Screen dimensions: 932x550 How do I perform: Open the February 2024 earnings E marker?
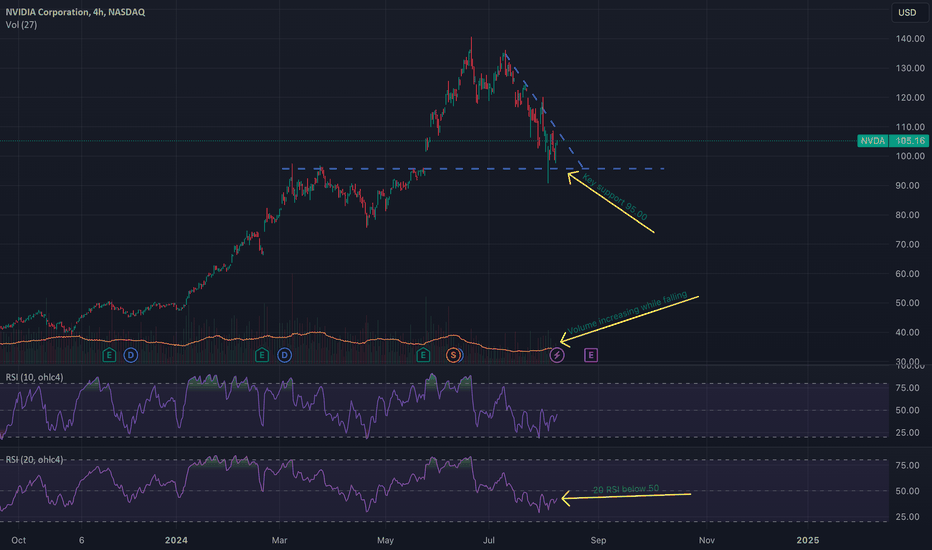(x=262, y=356)
